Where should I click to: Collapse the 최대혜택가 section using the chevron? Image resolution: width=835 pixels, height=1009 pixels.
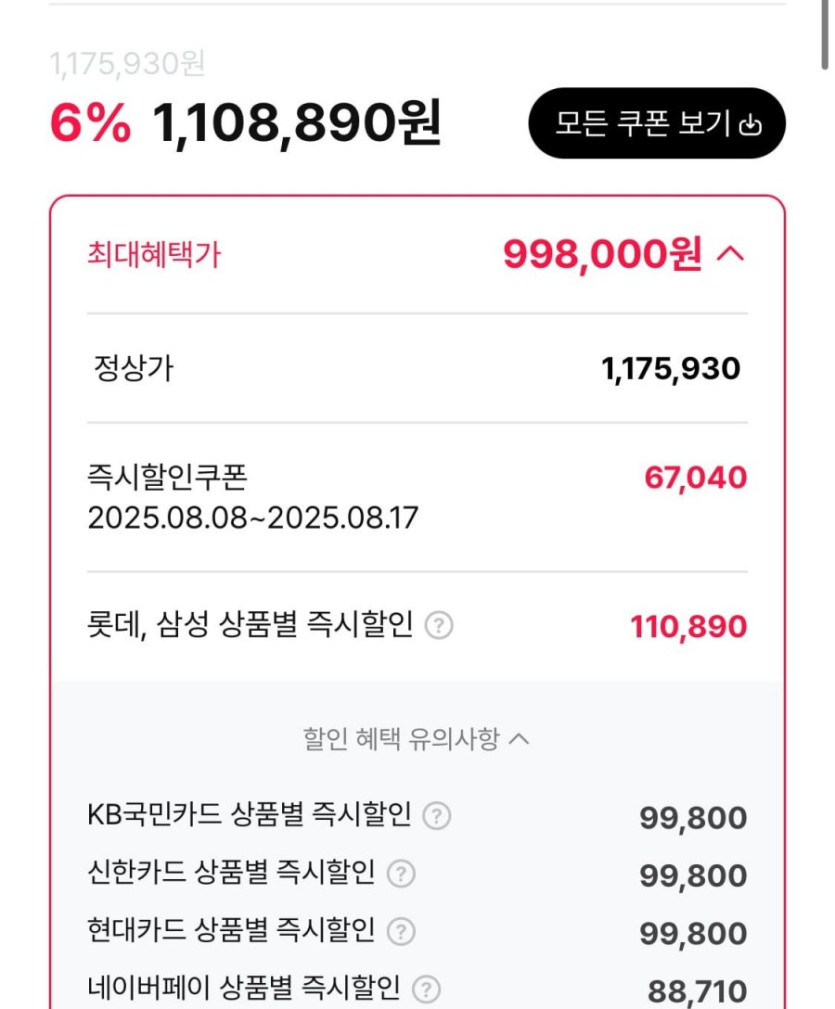(731, 255)
